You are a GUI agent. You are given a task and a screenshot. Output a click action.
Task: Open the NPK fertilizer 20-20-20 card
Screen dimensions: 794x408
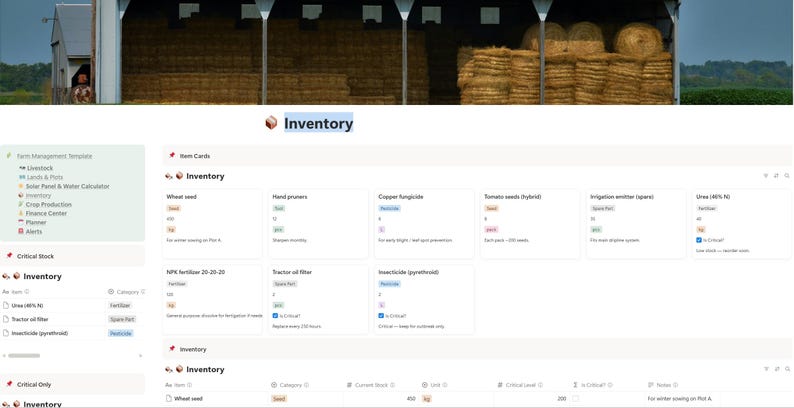click(212, 300)
